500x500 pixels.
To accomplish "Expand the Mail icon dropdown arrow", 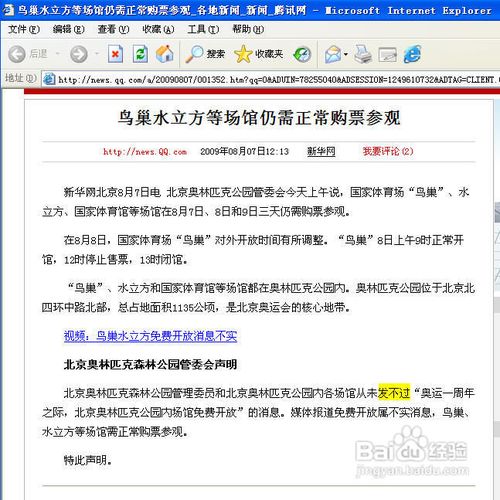I will point(346,54).
